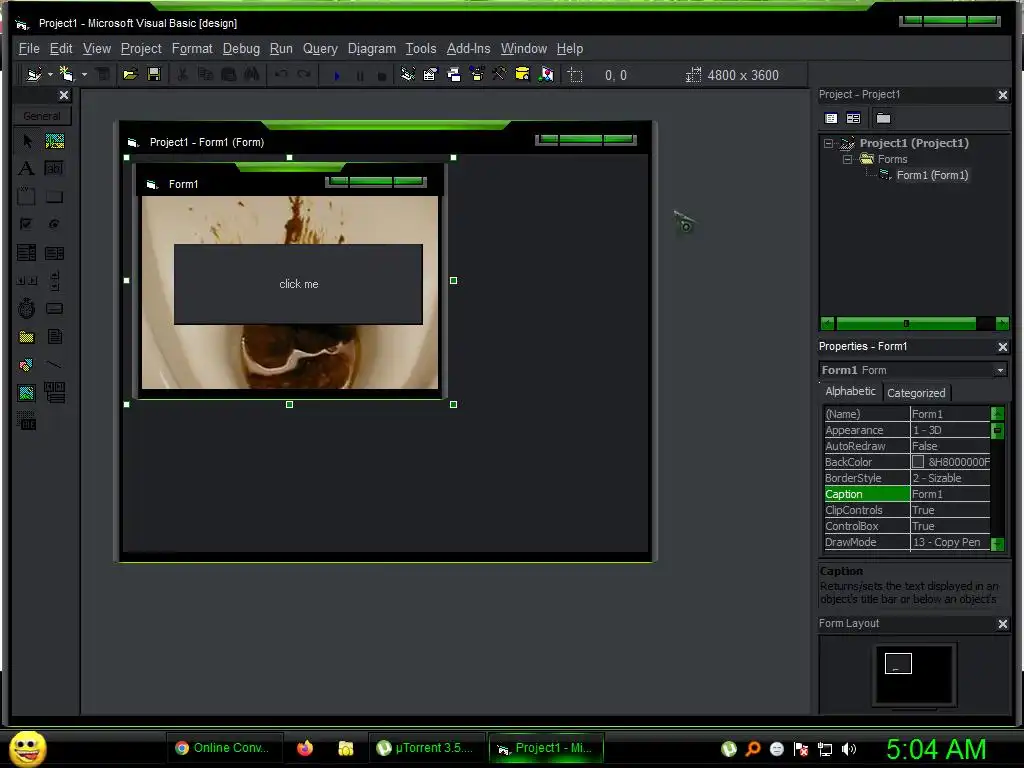Select the Timer control tool

(27, 308)
